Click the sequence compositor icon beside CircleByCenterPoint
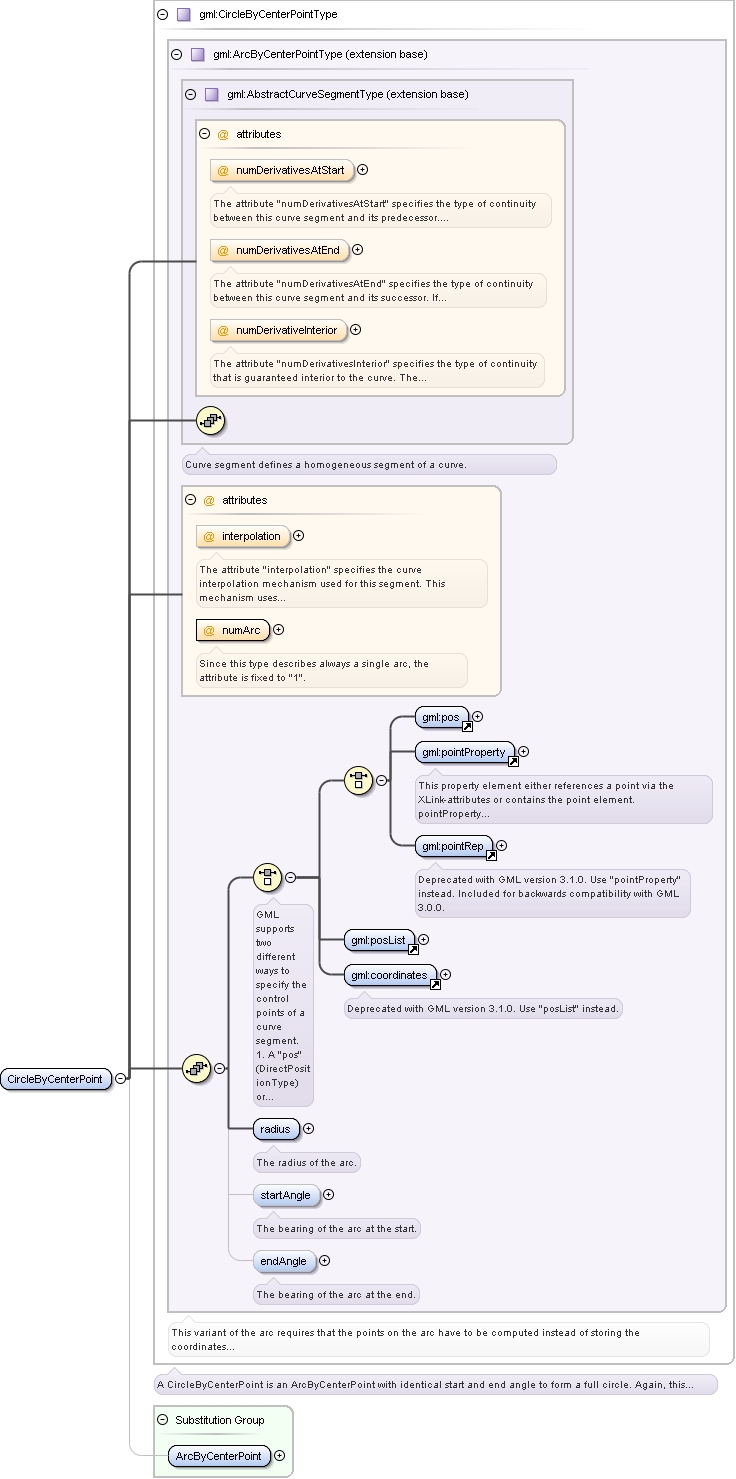736x1479 pixels. click(x=195, y=1068)
